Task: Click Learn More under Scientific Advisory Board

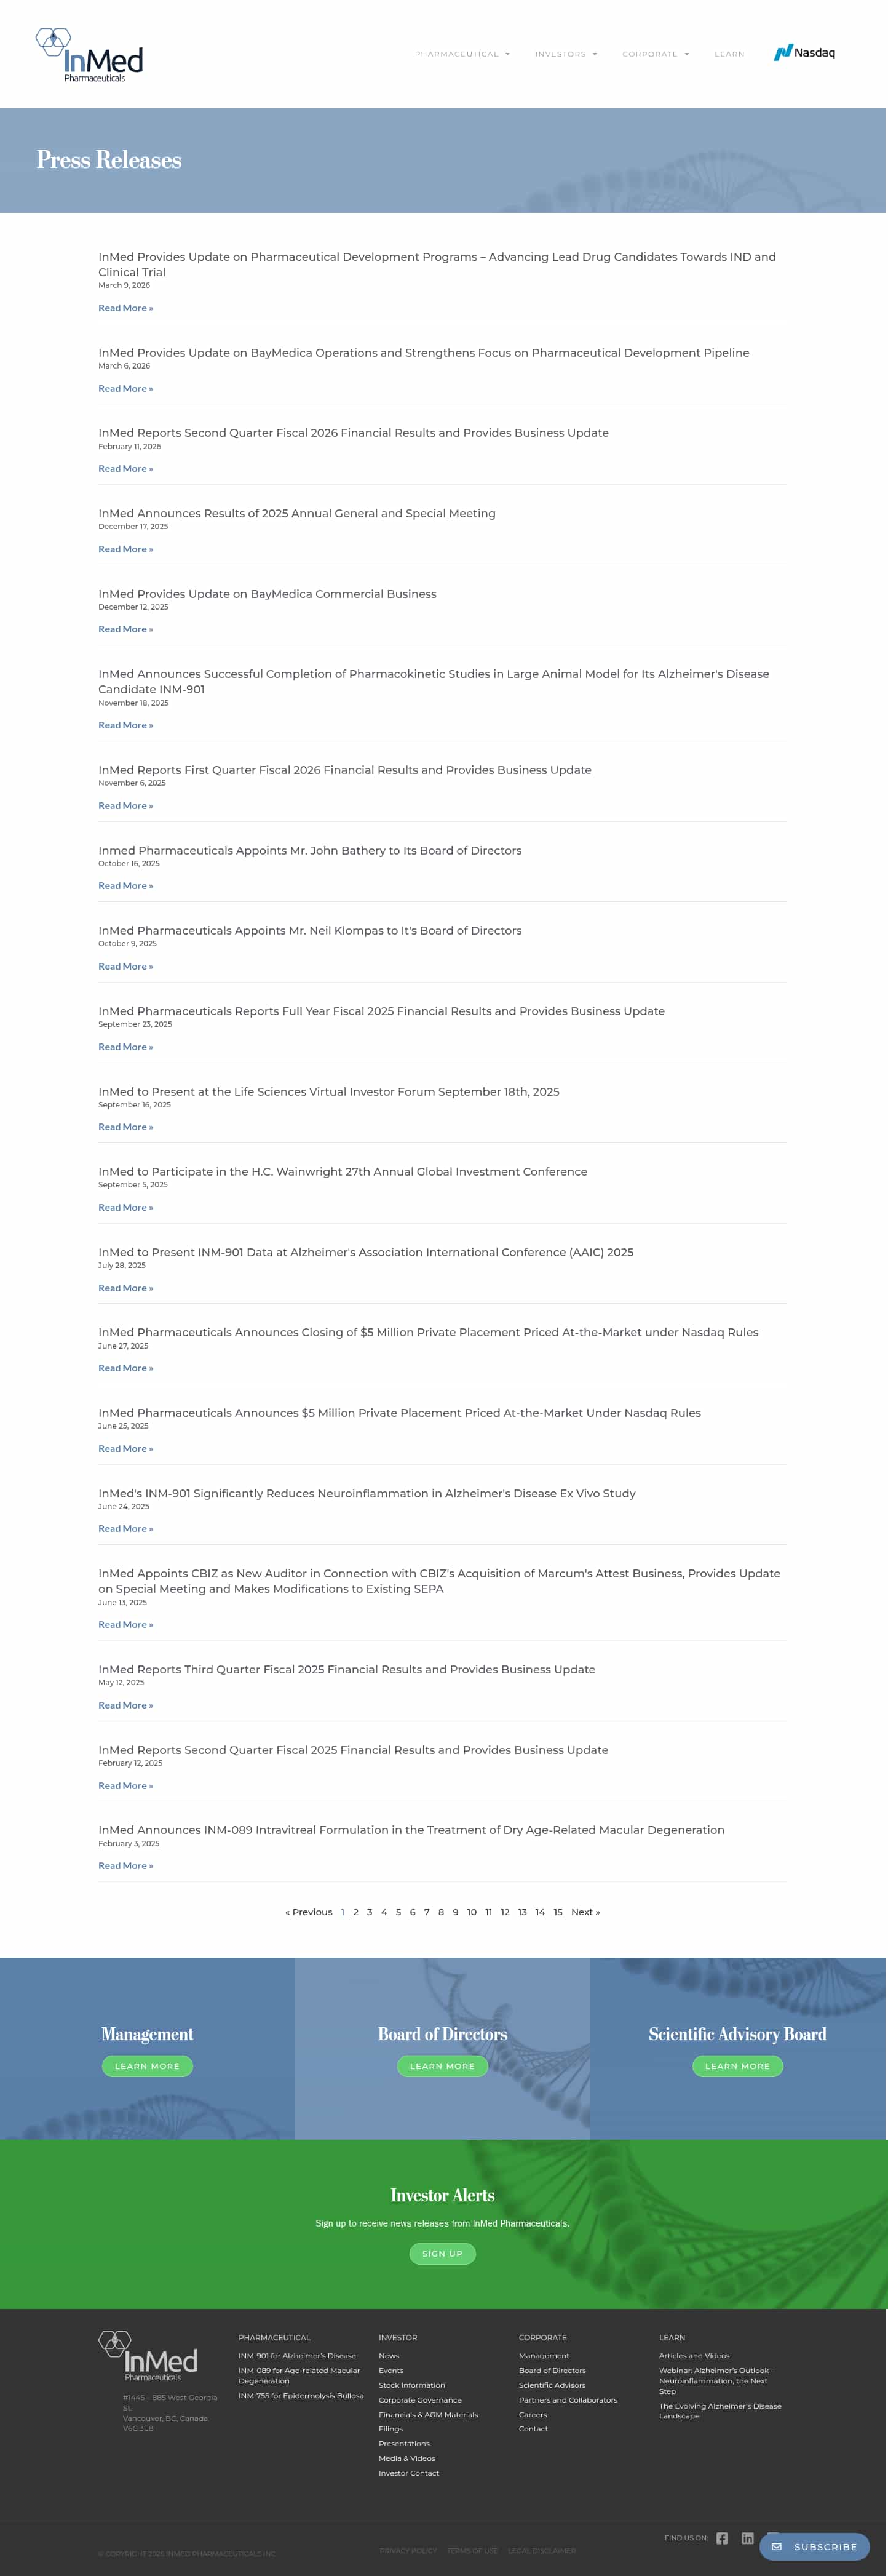Action: tap(737, 2065)
